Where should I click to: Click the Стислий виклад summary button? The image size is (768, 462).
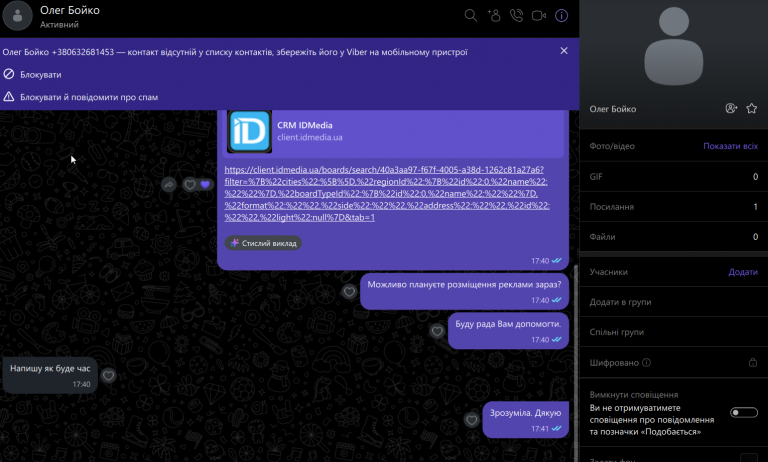tap(264, 243)
